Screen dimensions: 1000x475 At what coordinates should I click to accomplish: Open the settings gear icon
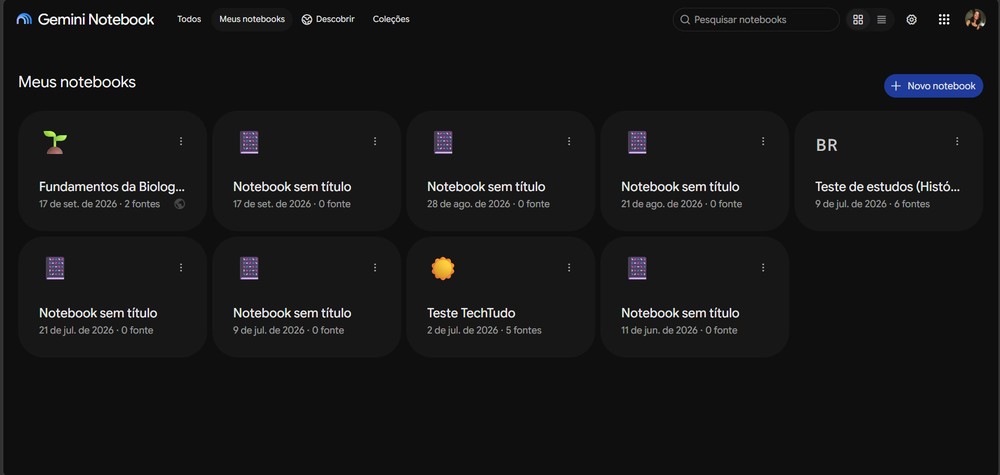coord(912,20)
